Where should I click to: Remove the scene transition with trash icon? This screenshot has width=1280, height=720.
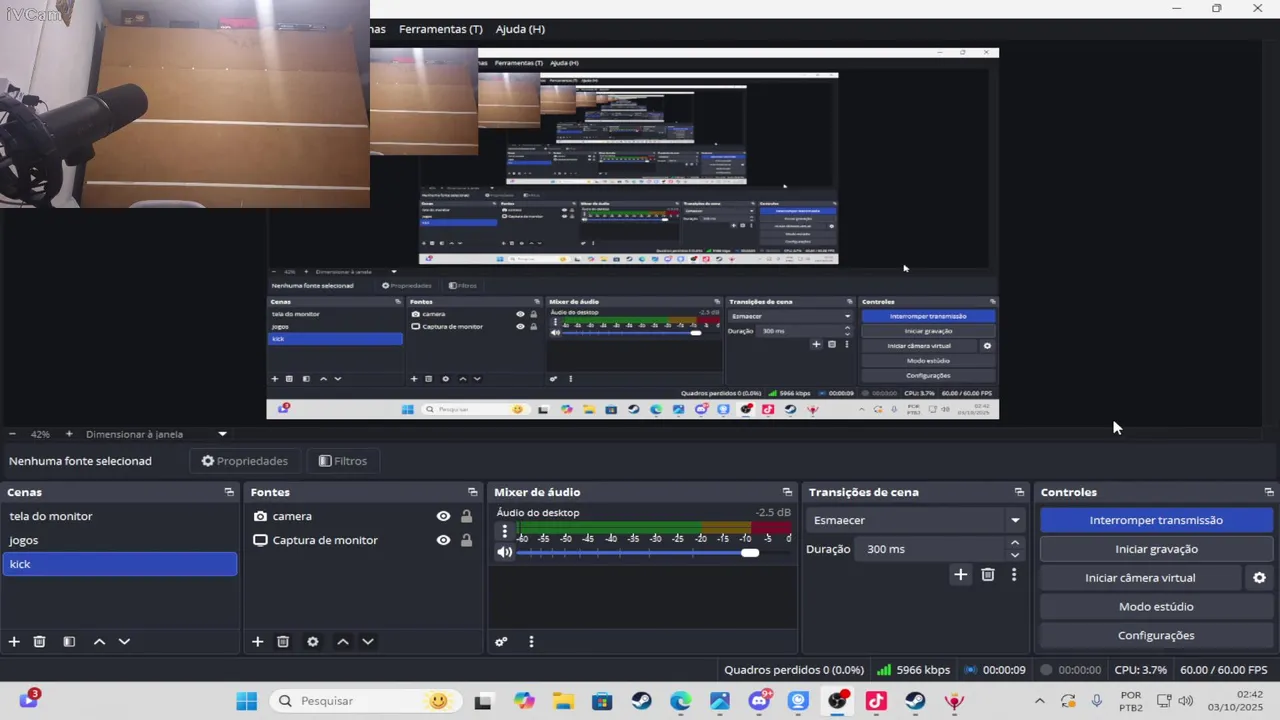(988, 574)
